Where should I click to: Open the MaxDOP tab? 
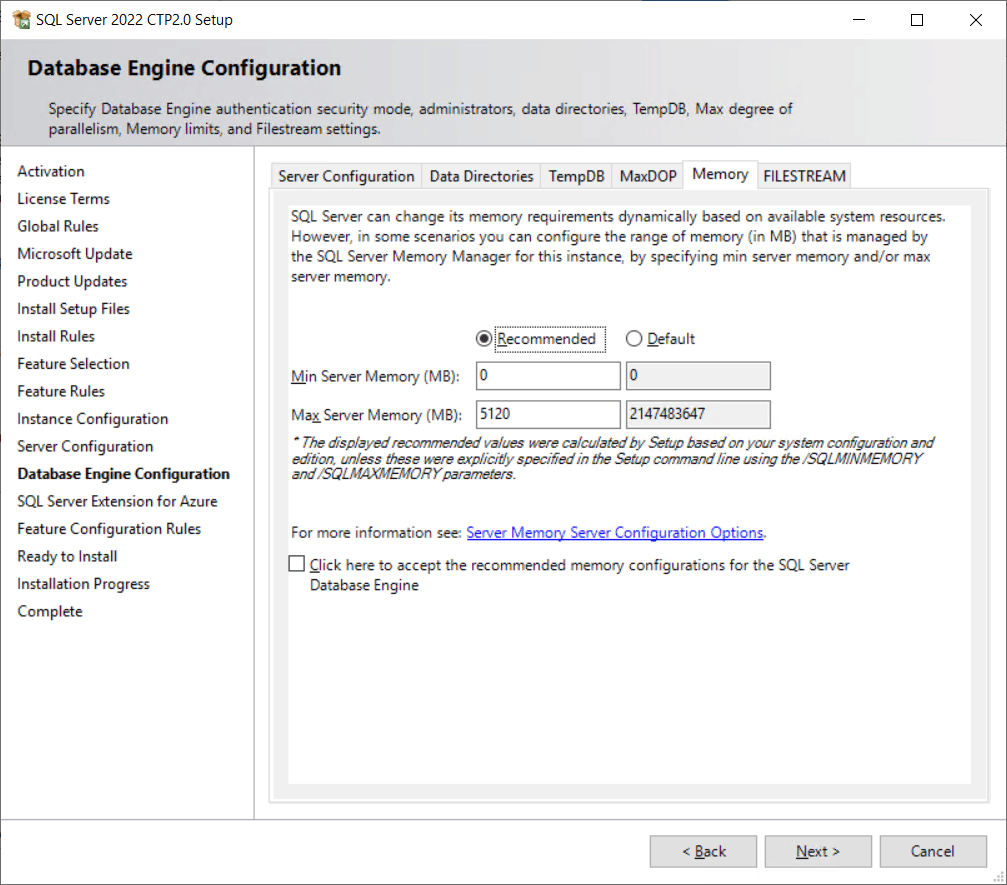[x=648, y=176]
